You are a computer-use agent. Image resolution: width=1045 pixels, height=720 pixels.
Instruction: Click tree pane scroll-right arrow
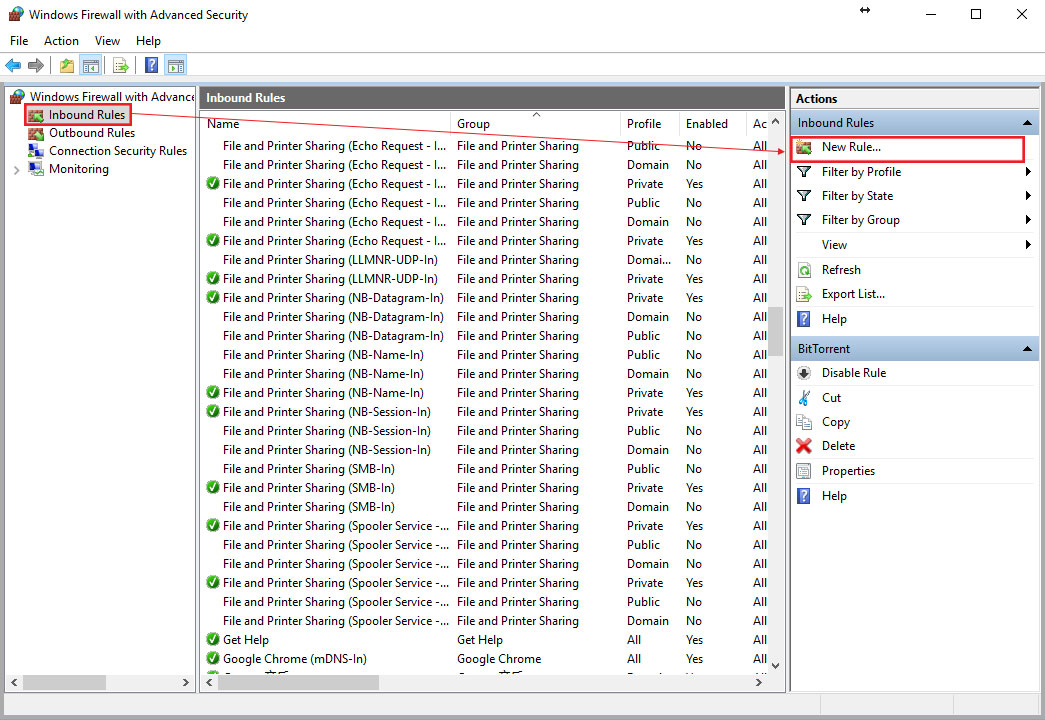click(185, 683)
